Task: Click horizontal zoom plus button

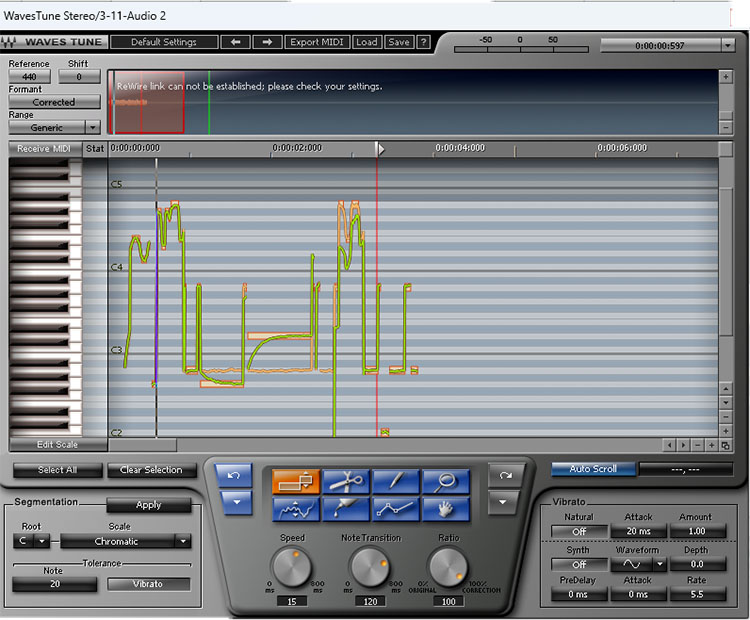Action: pyautogui.click(x=712, y=445)
